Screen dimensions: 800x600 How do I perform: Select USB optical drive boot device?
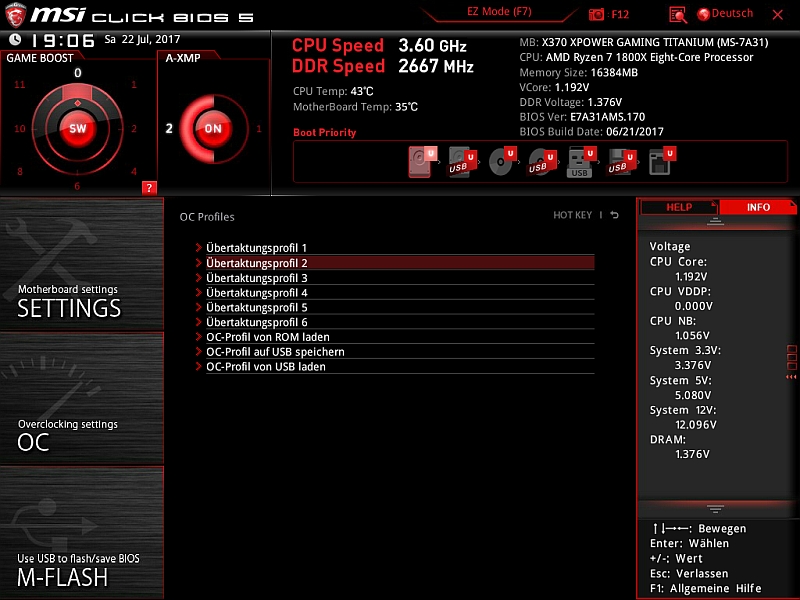[x=542, y=162]
